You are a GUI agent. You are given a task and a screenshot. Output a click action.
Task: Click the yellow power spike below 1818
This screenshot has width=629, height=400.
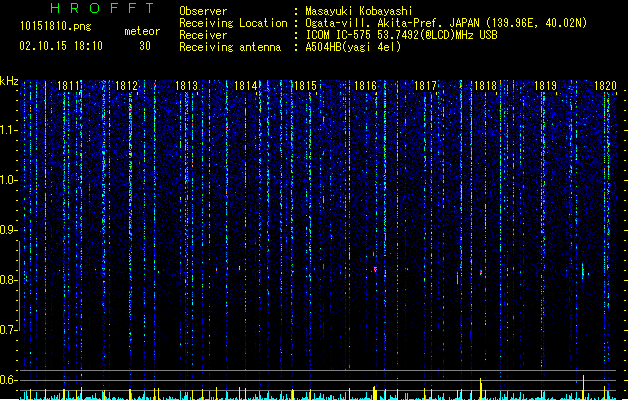[x=481, y=388]
